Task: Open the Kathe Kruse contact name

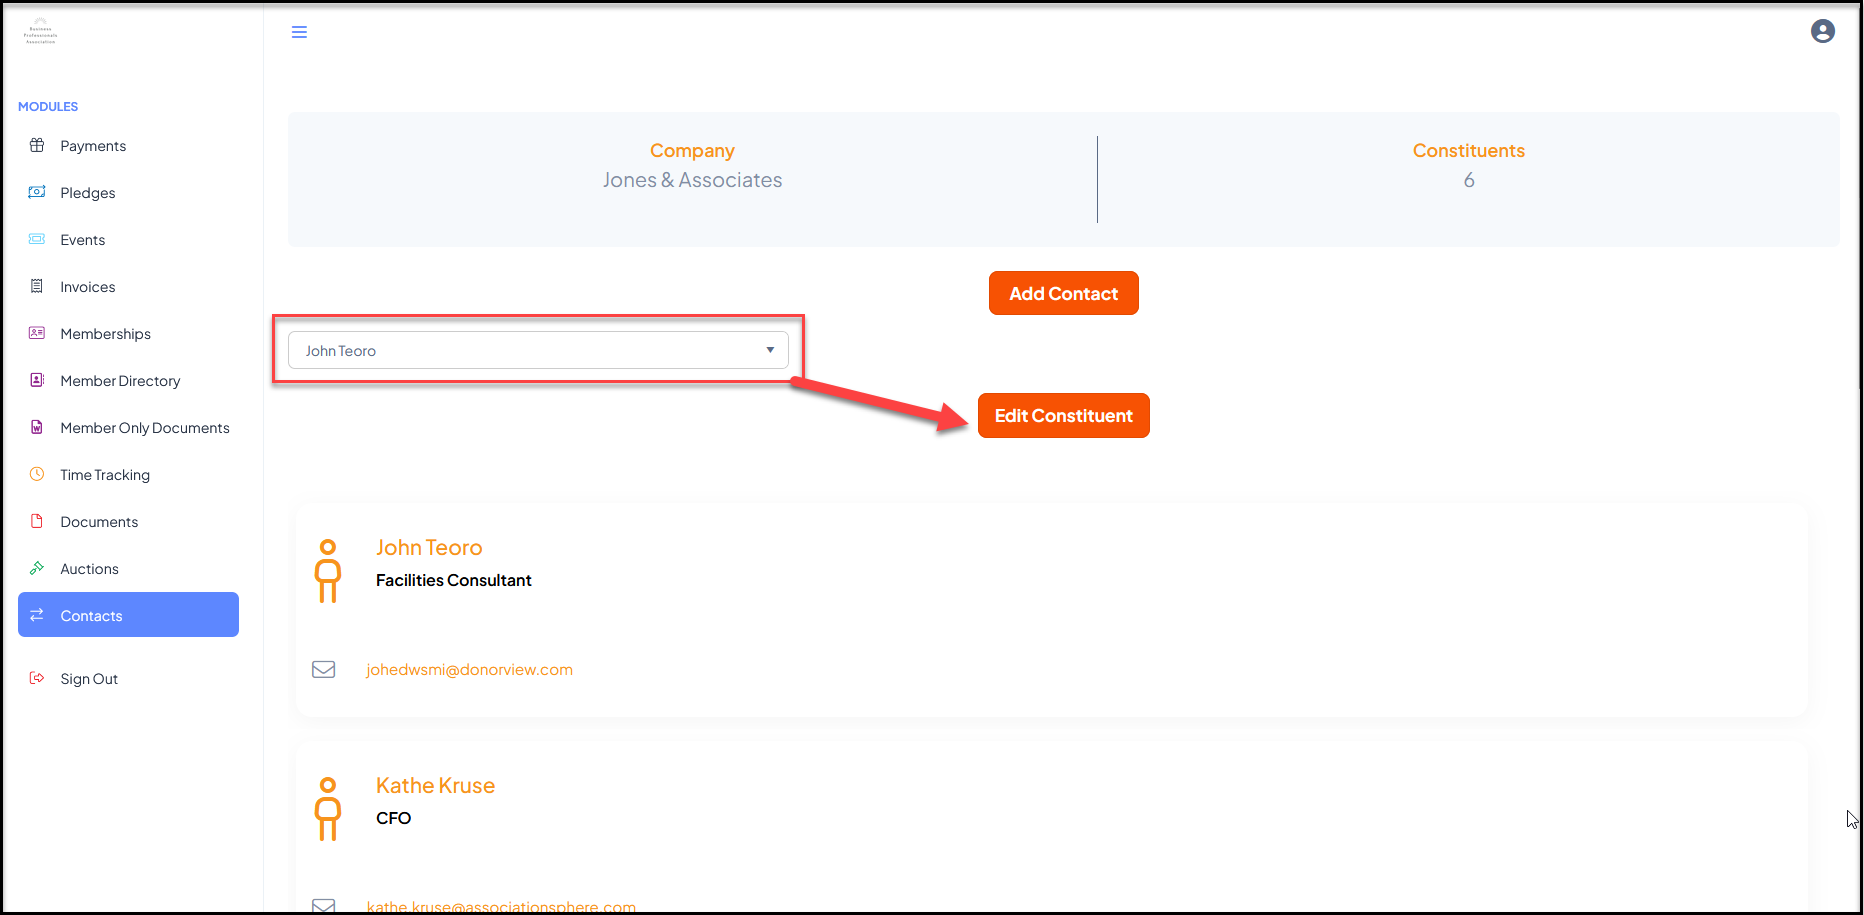Action: pos(435,786)
